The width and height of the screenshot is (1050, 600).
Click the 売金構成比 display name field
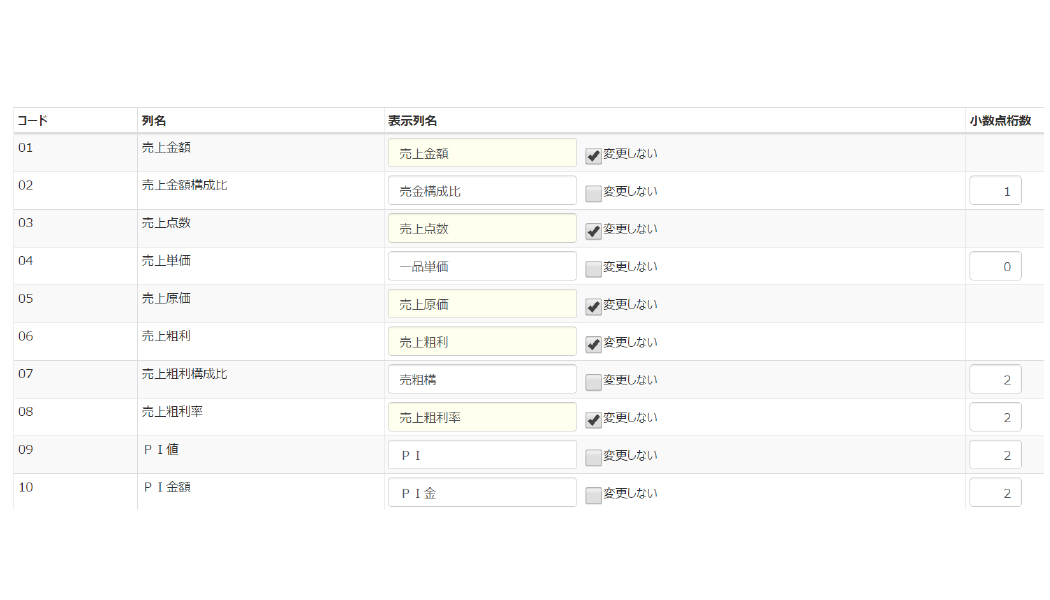(482, 191)
